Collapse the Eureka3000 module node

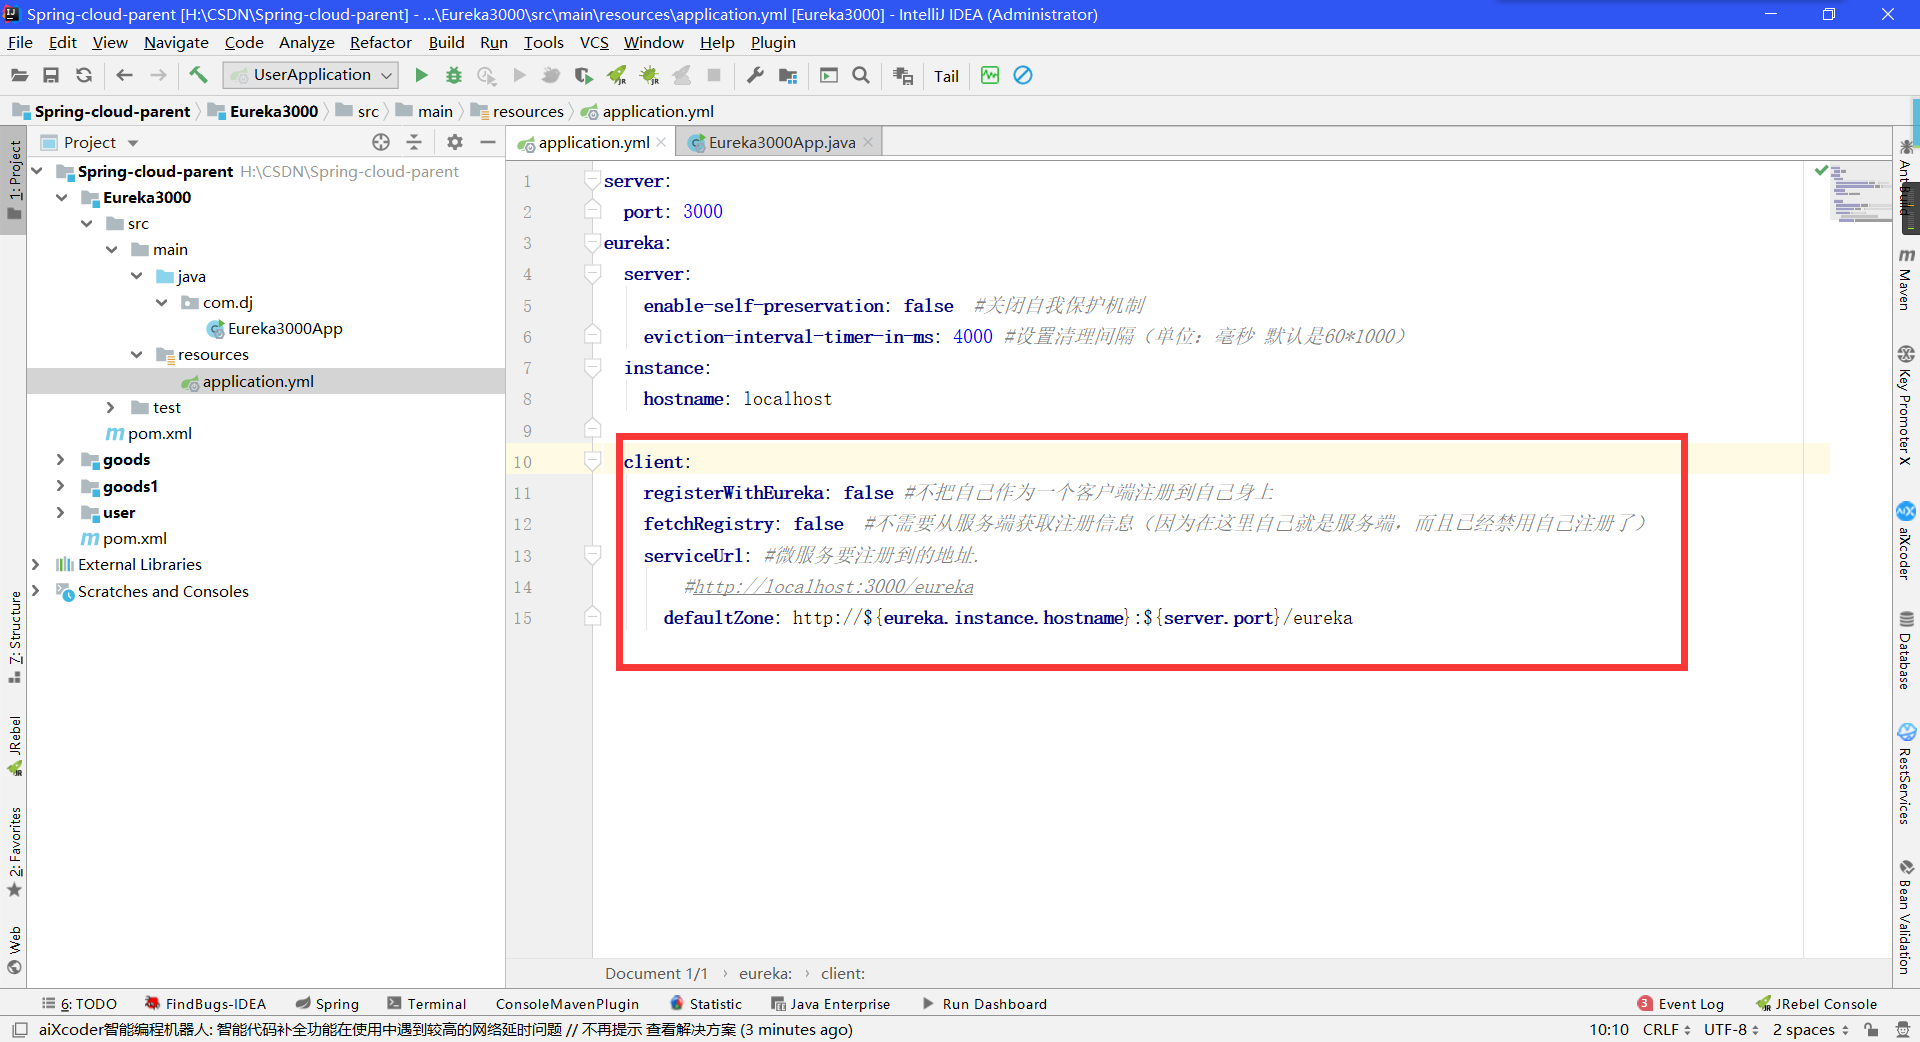point(62,197)
